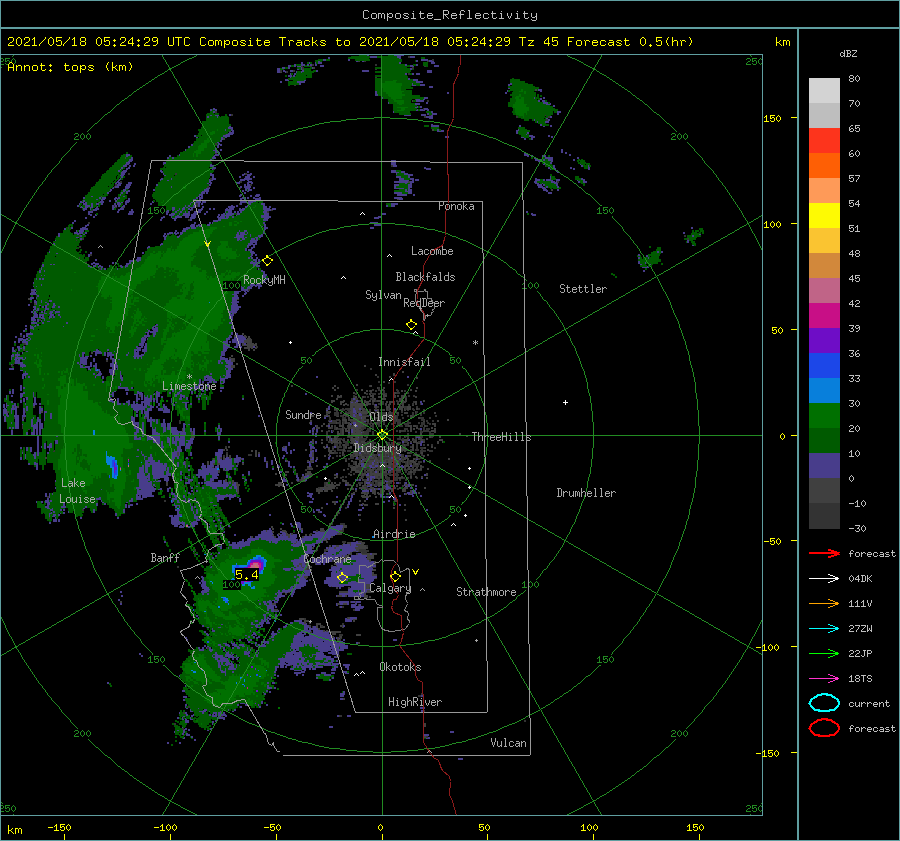Click the ThreeHills label

pos(501,437)
